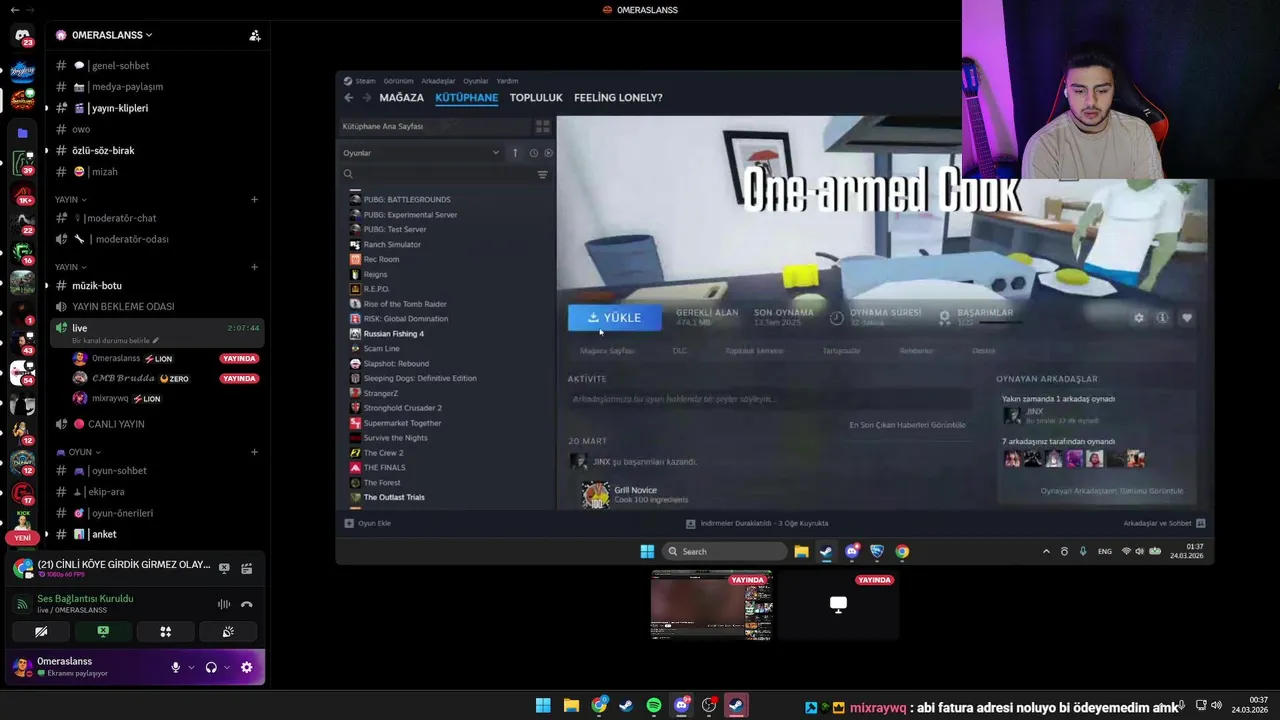Viewport: 1280px width, 720px height.
Task: Open the first YAYINDA stream thumbnail
Action: pyautogui.click(x=711, y=604)
